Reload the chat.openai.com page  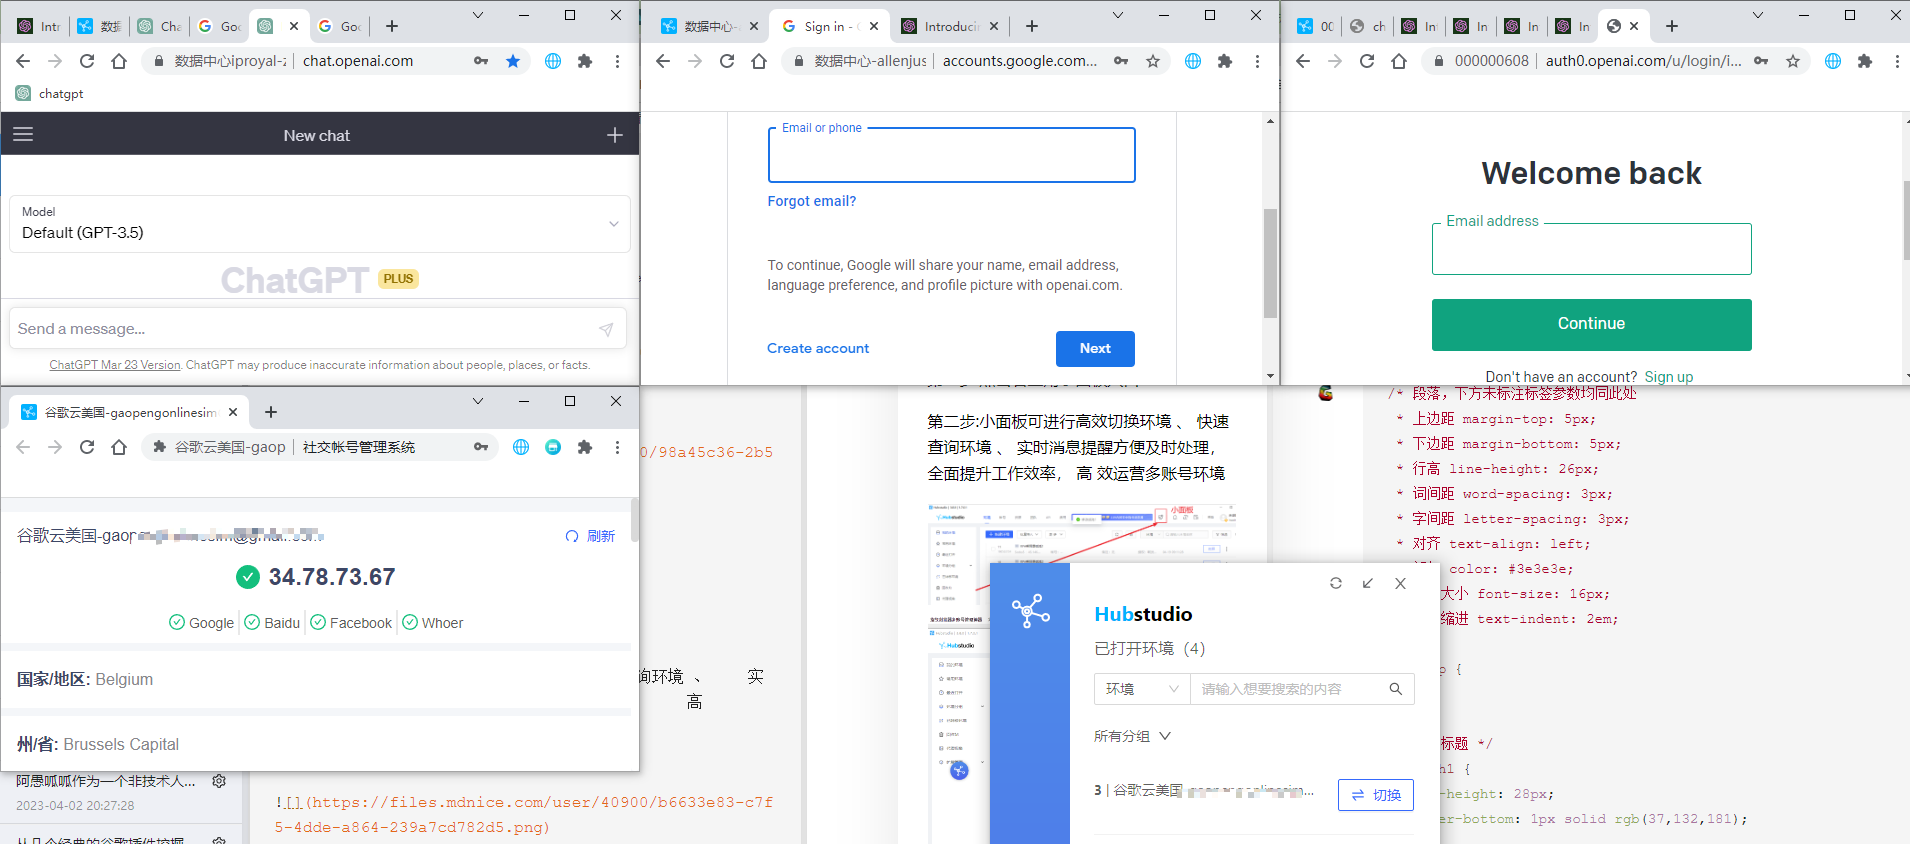point(87,61)
